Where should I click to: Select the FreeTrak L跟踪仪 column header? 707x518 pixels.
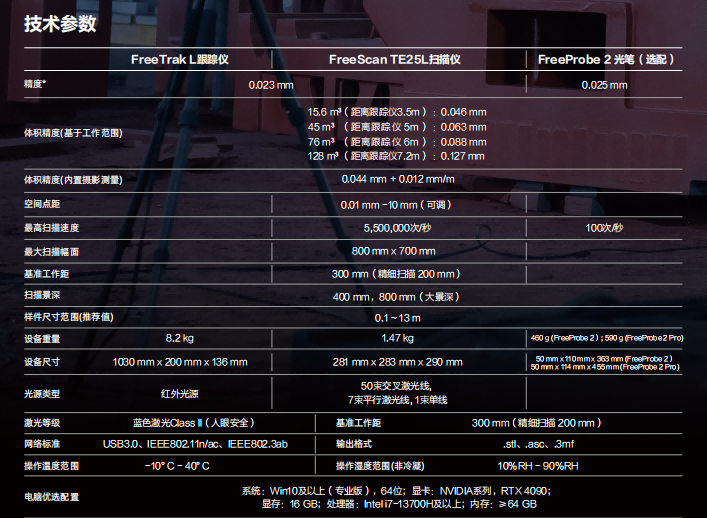click(180, 60)
